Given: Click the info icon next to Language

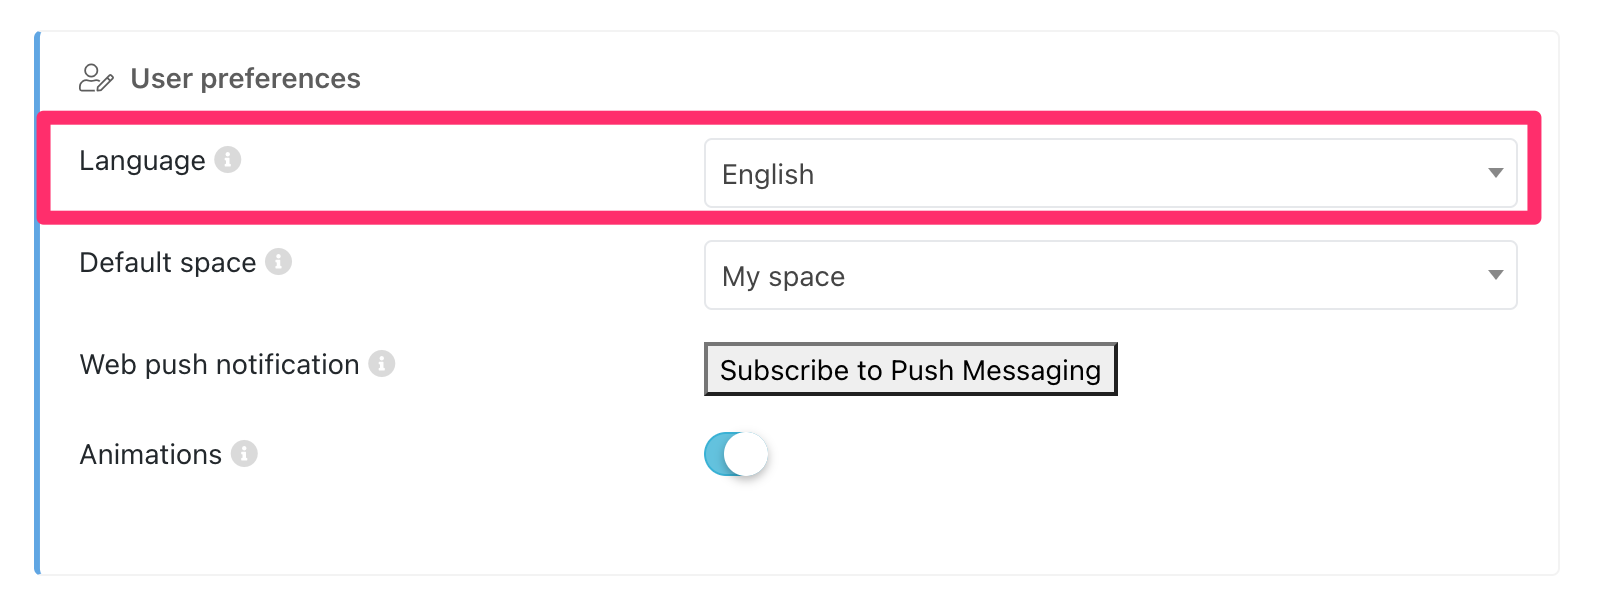Looking at the screenshot, I should [230, 158].
